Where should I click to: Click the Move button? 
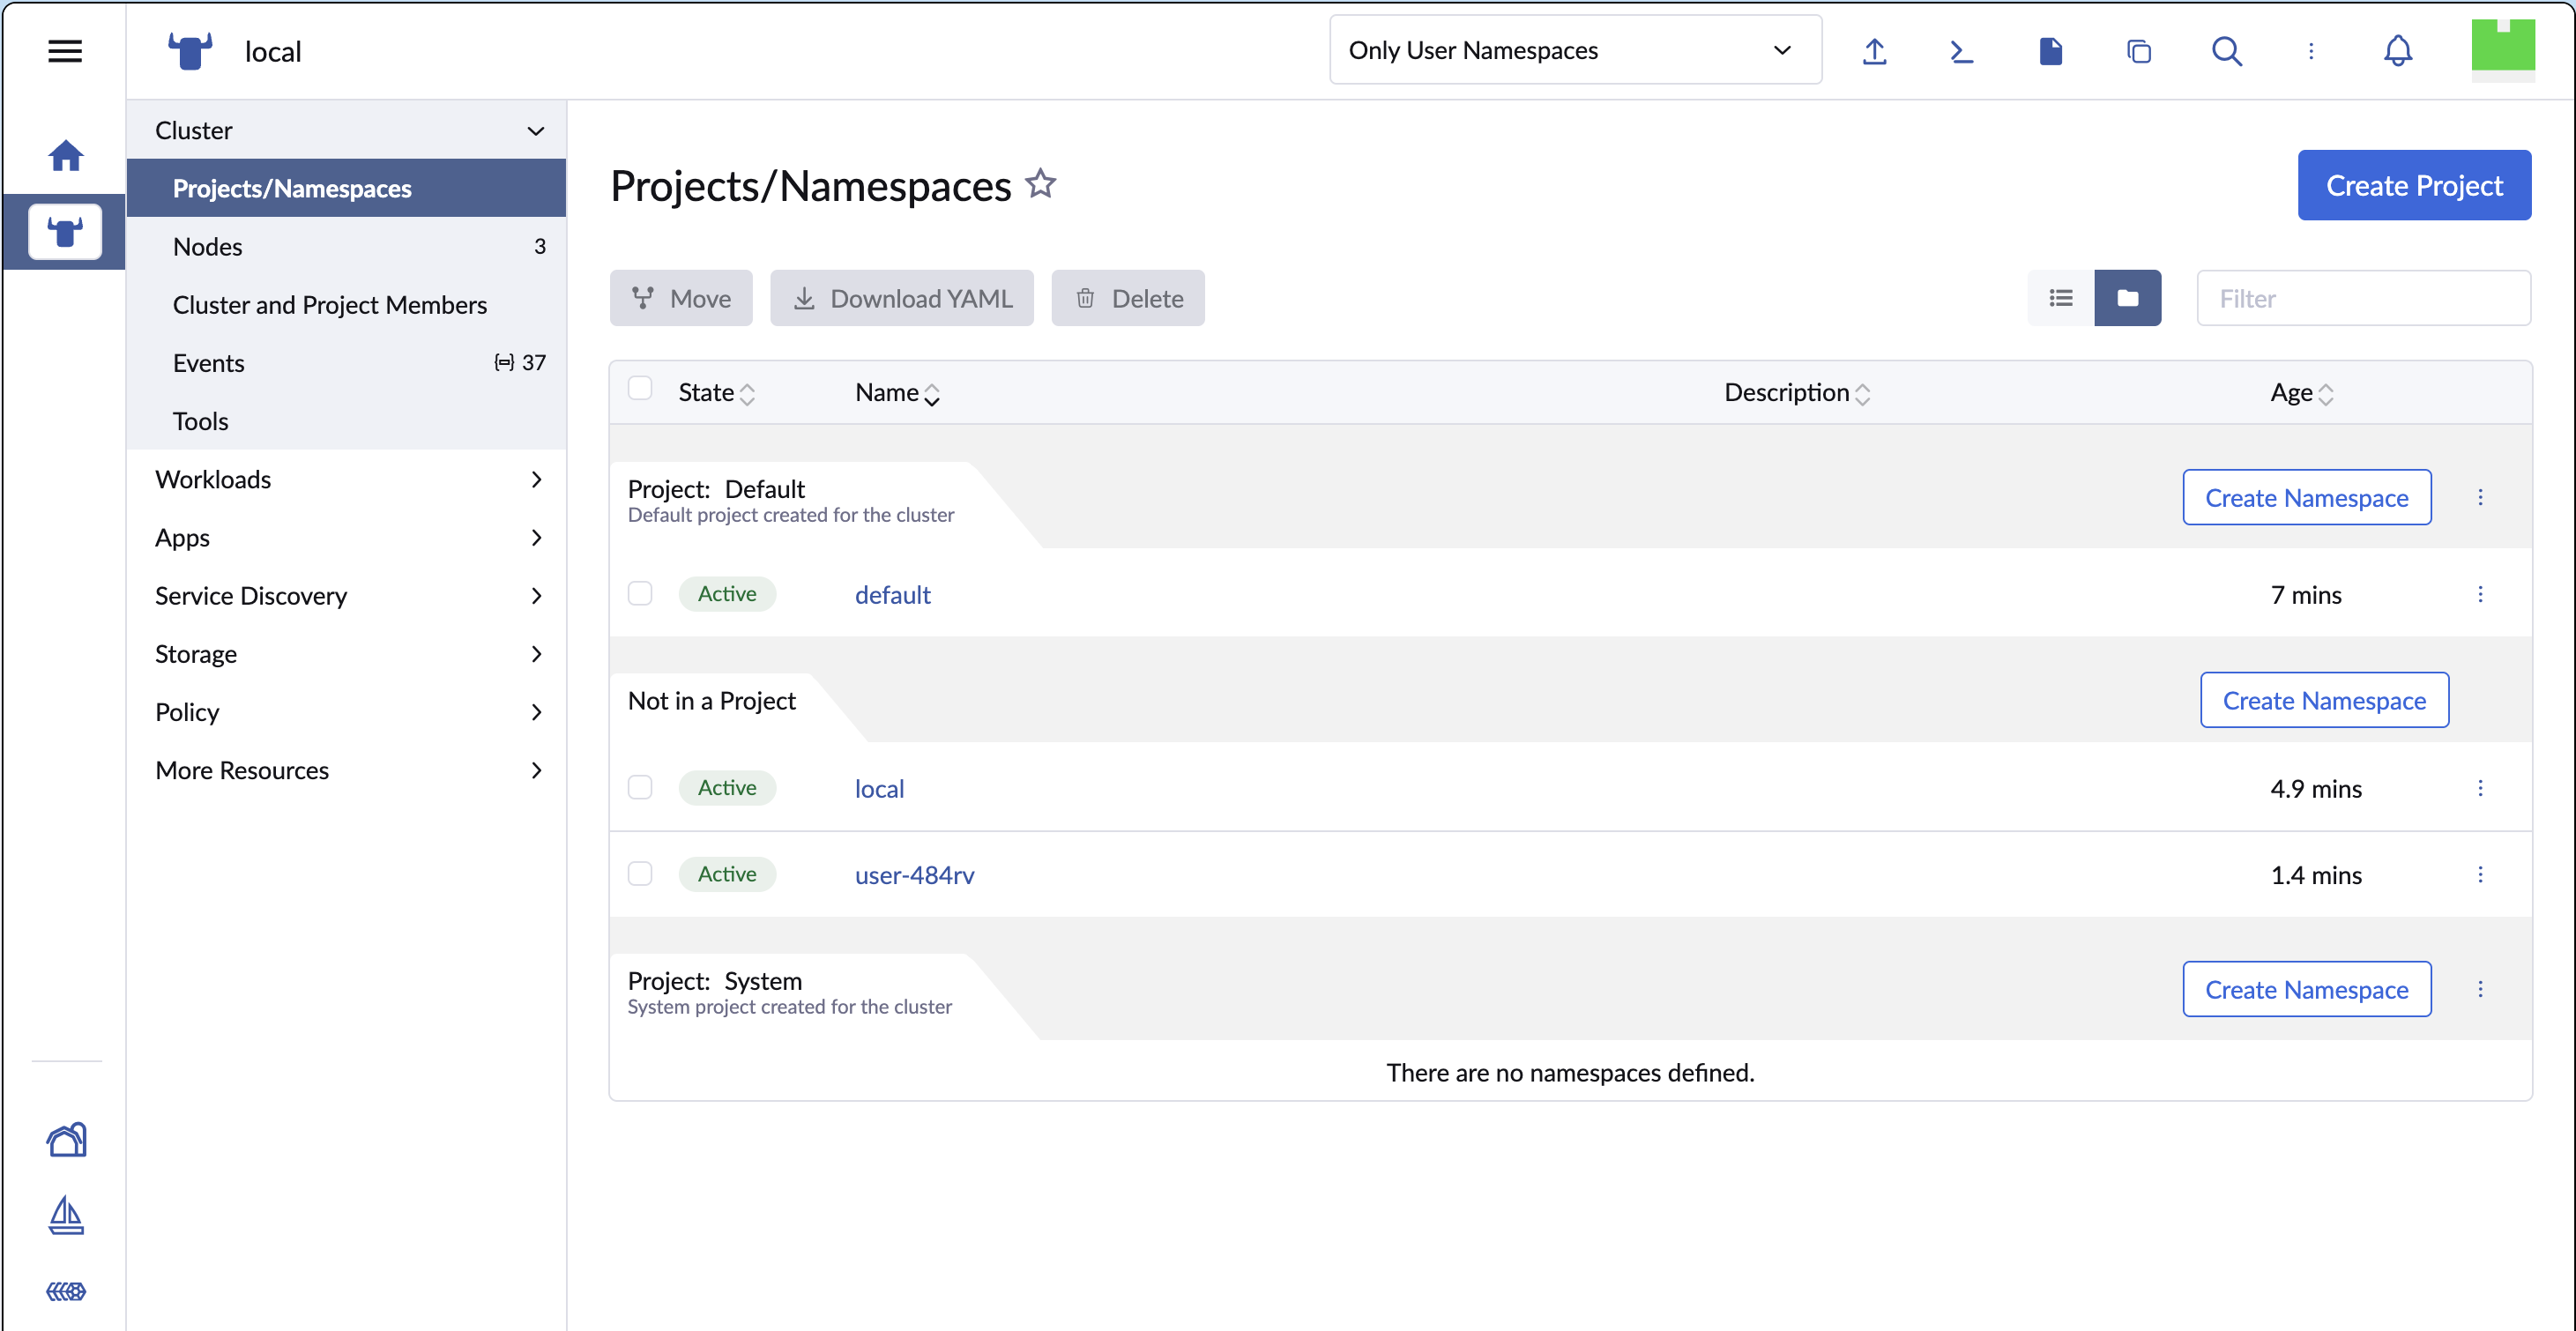click(681, 298)
